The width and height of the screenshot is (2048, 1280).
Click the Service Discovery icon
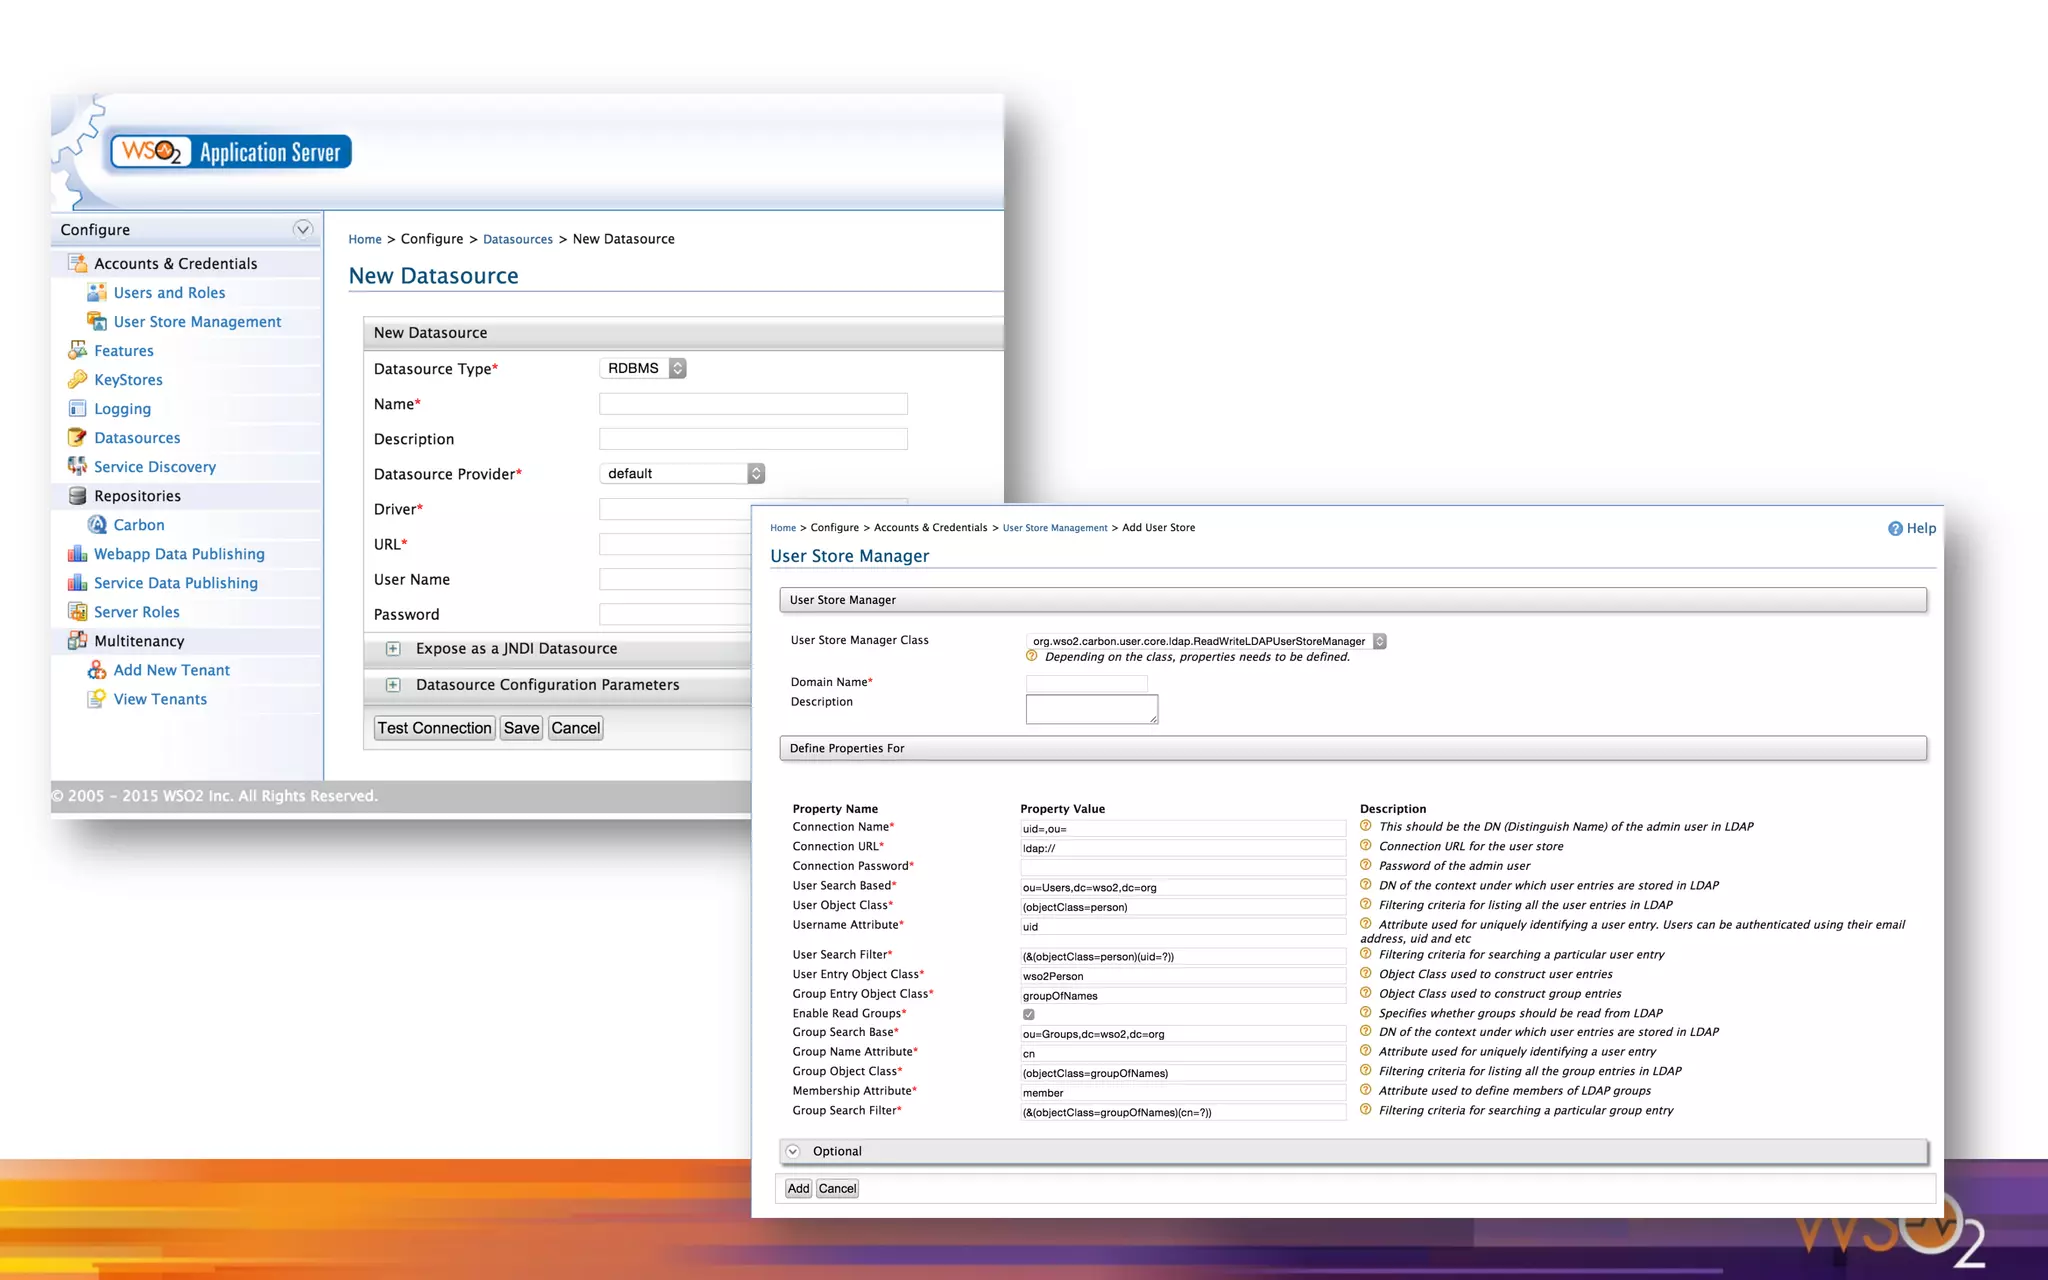[x=77, y=466]
